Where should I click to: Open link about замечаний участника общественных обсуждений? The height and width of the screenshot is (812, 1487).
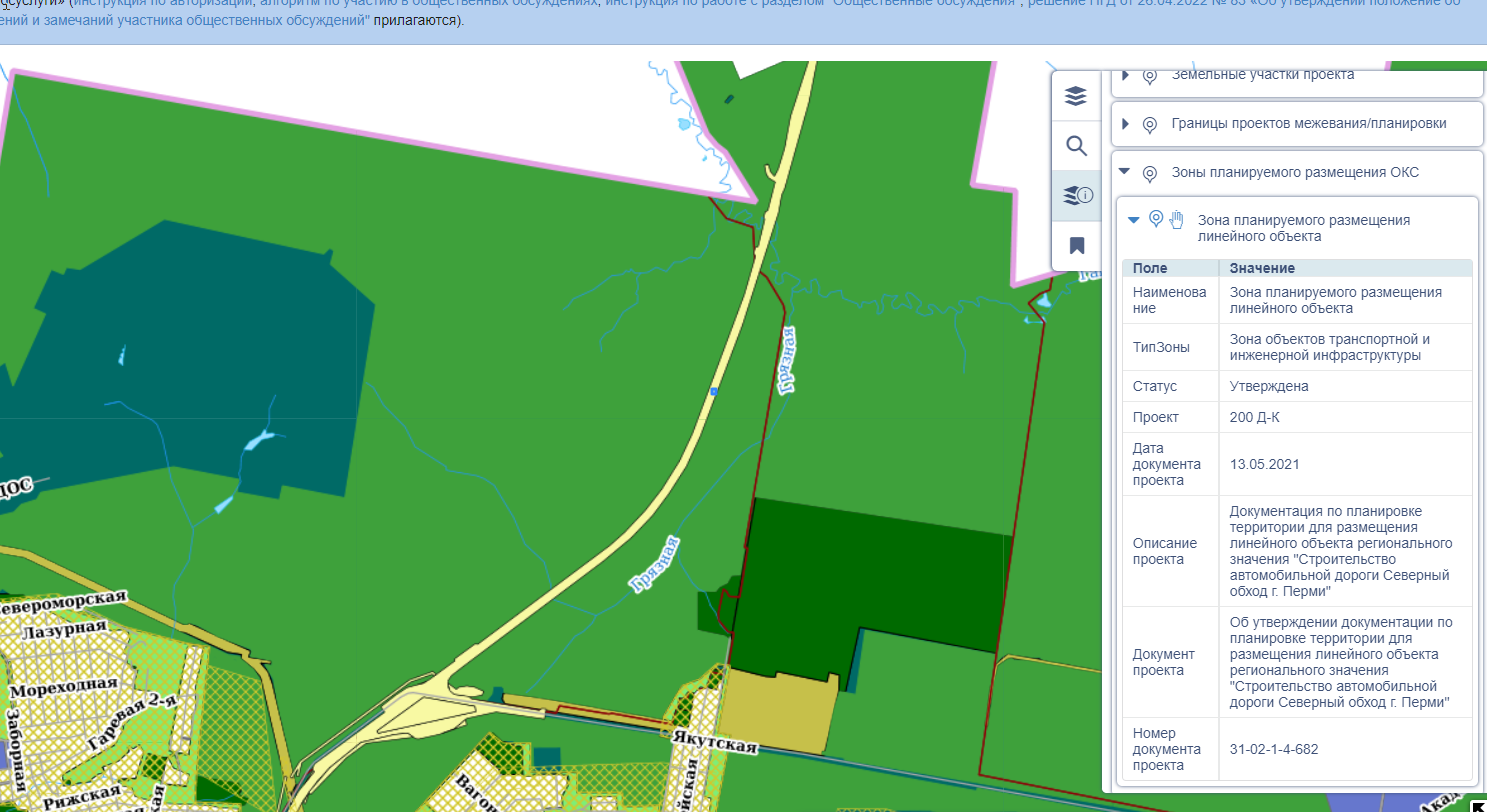point(183,21)
